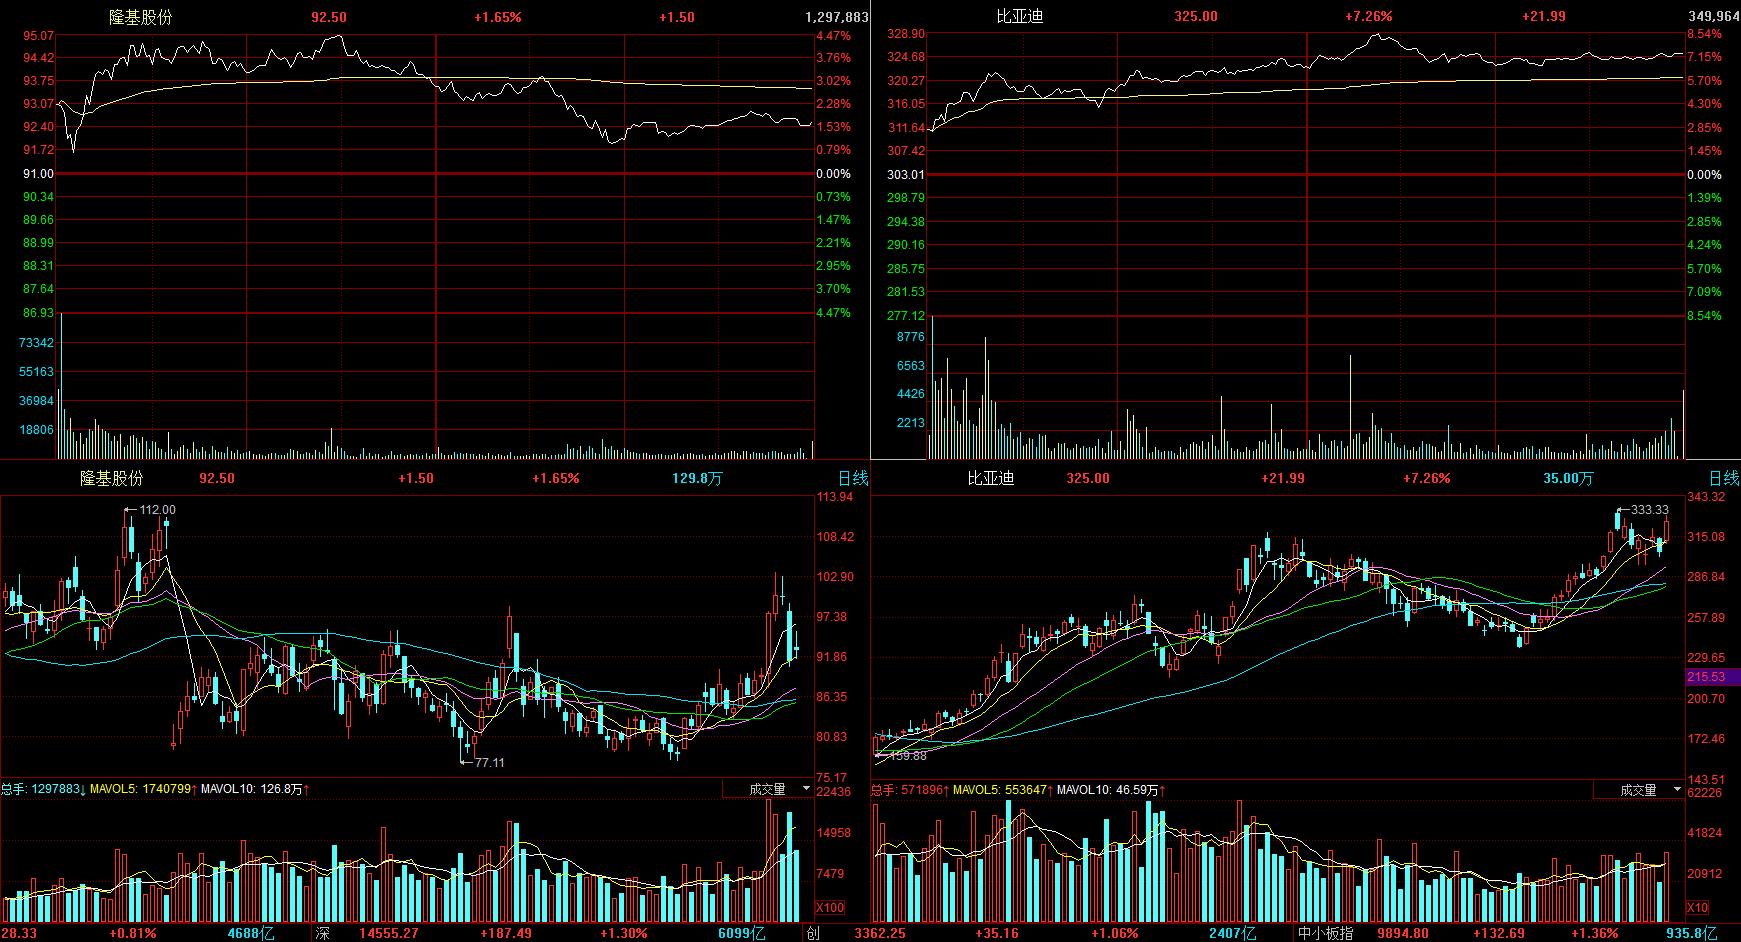This screenshot has width=1741, height=942.
Task: Click 隆基股份 title above daily K-line chart
Action: (x=112, y=478)
